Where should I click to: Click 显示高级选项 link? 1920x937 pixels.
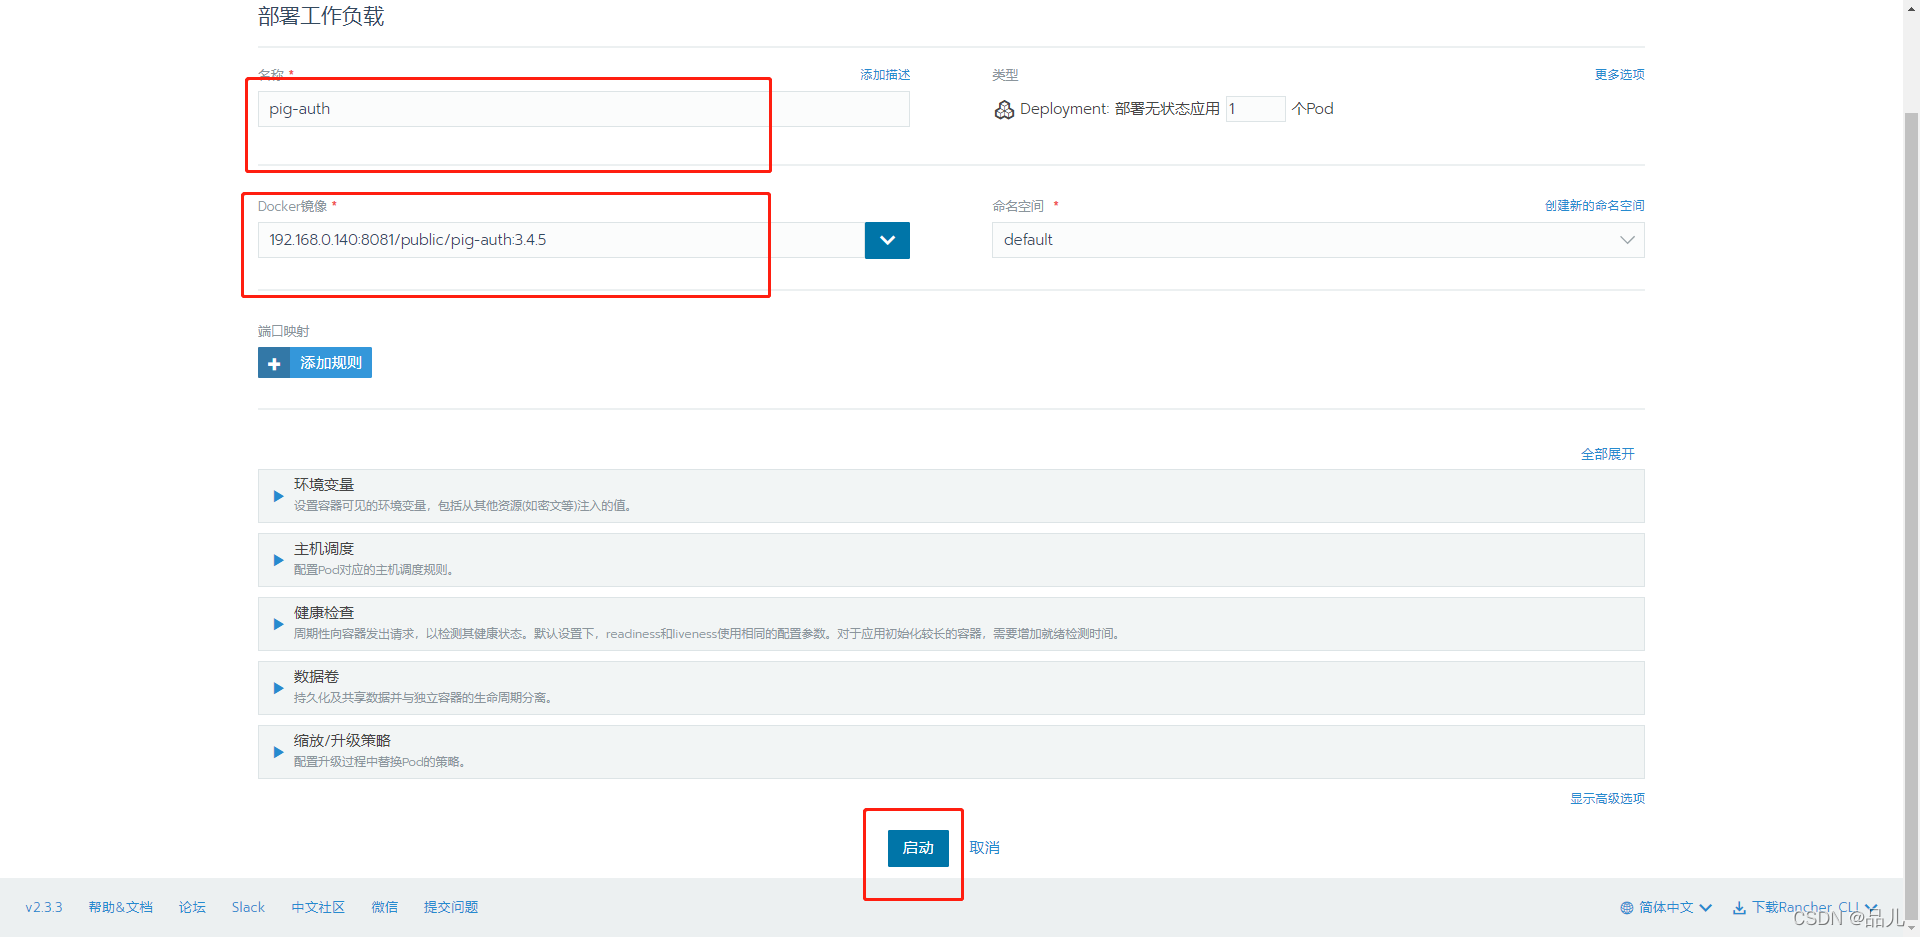pyautogui.click(x=1607, y=799)
